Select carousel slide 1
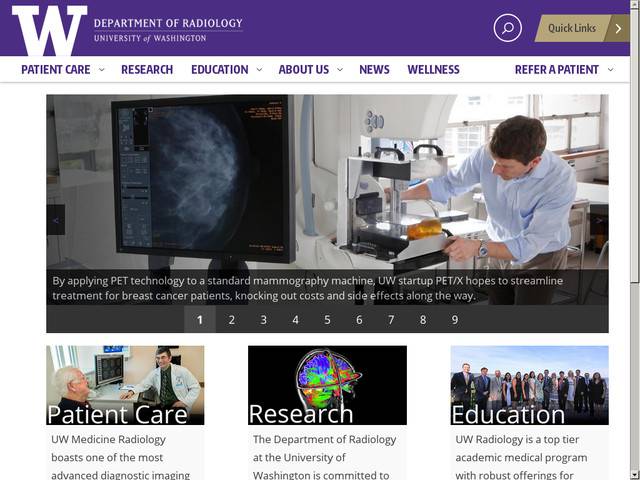The height and width of the screenshot is (480, 640). click(x=200, y=320)
